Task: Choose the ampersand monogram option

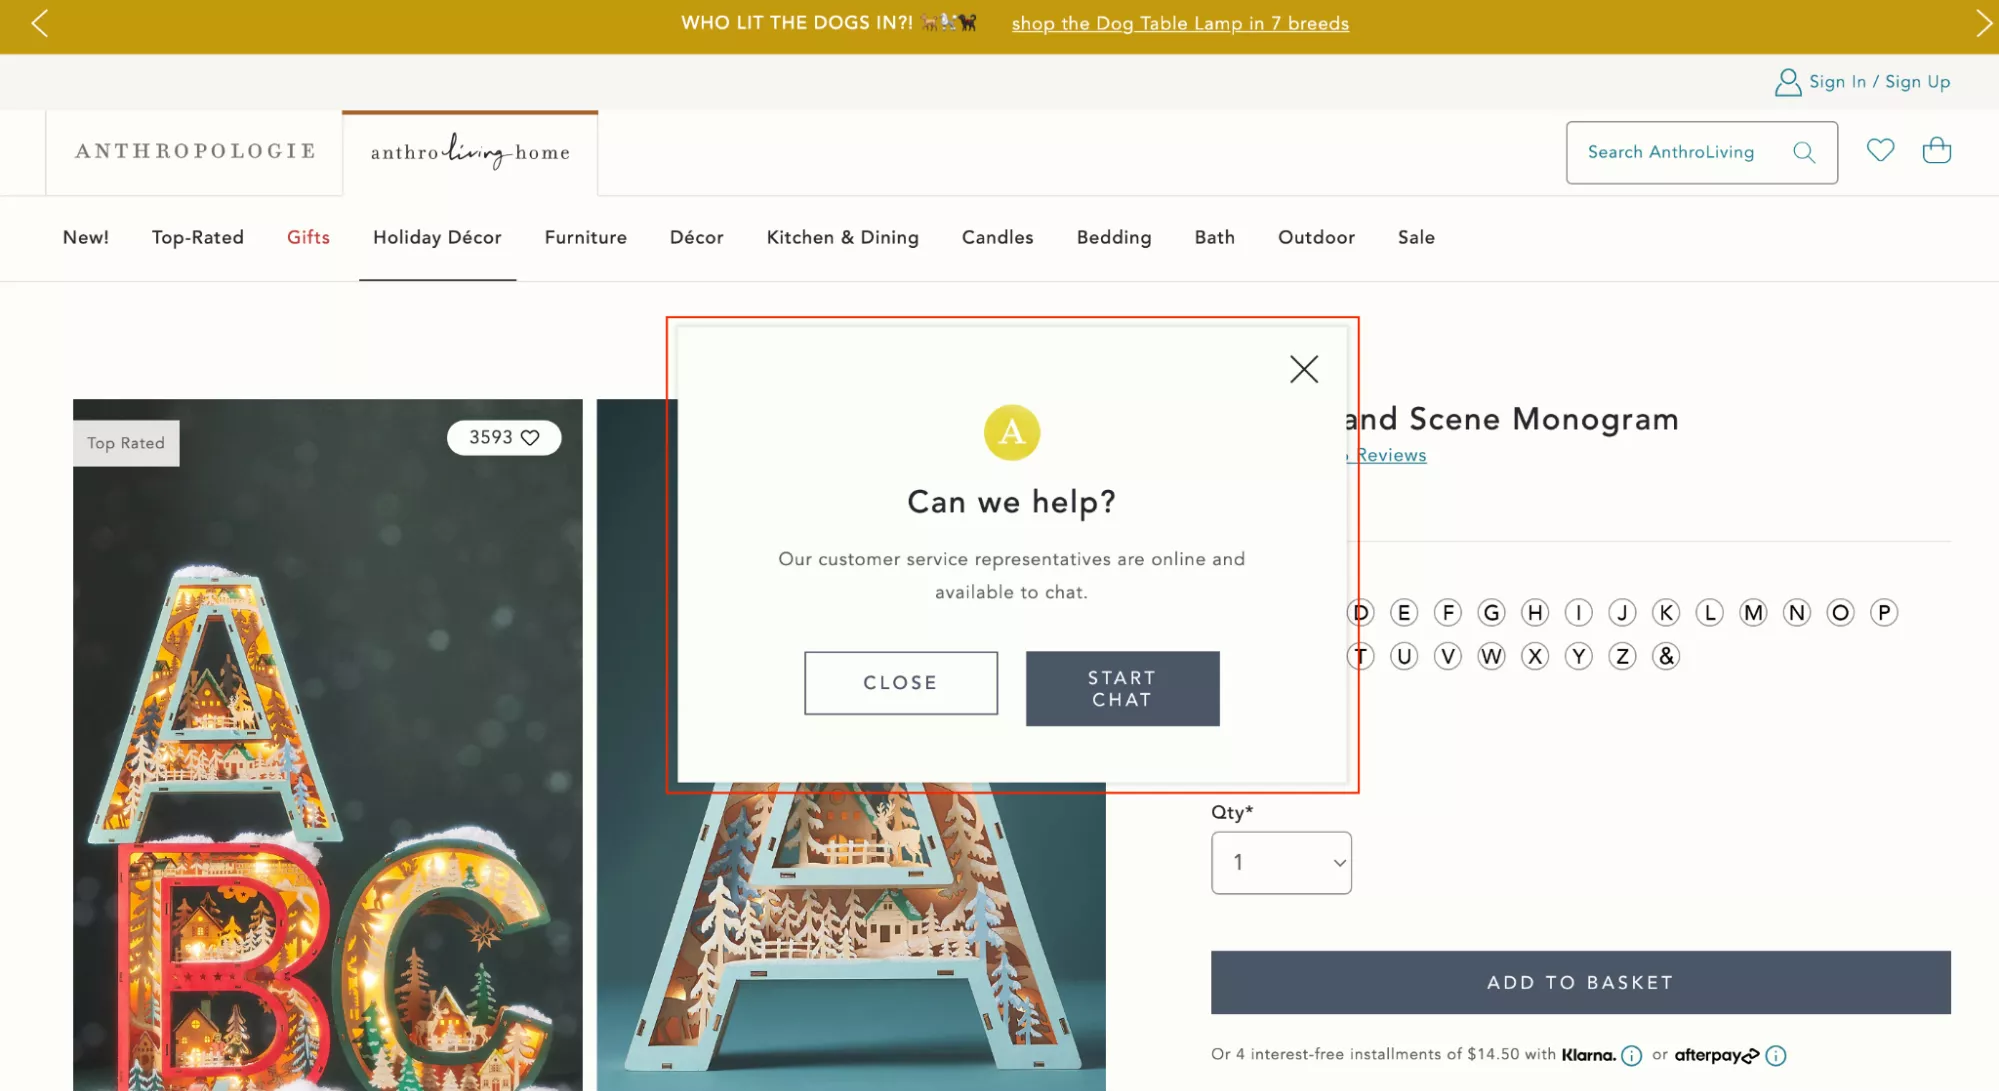Action: 1665,656
